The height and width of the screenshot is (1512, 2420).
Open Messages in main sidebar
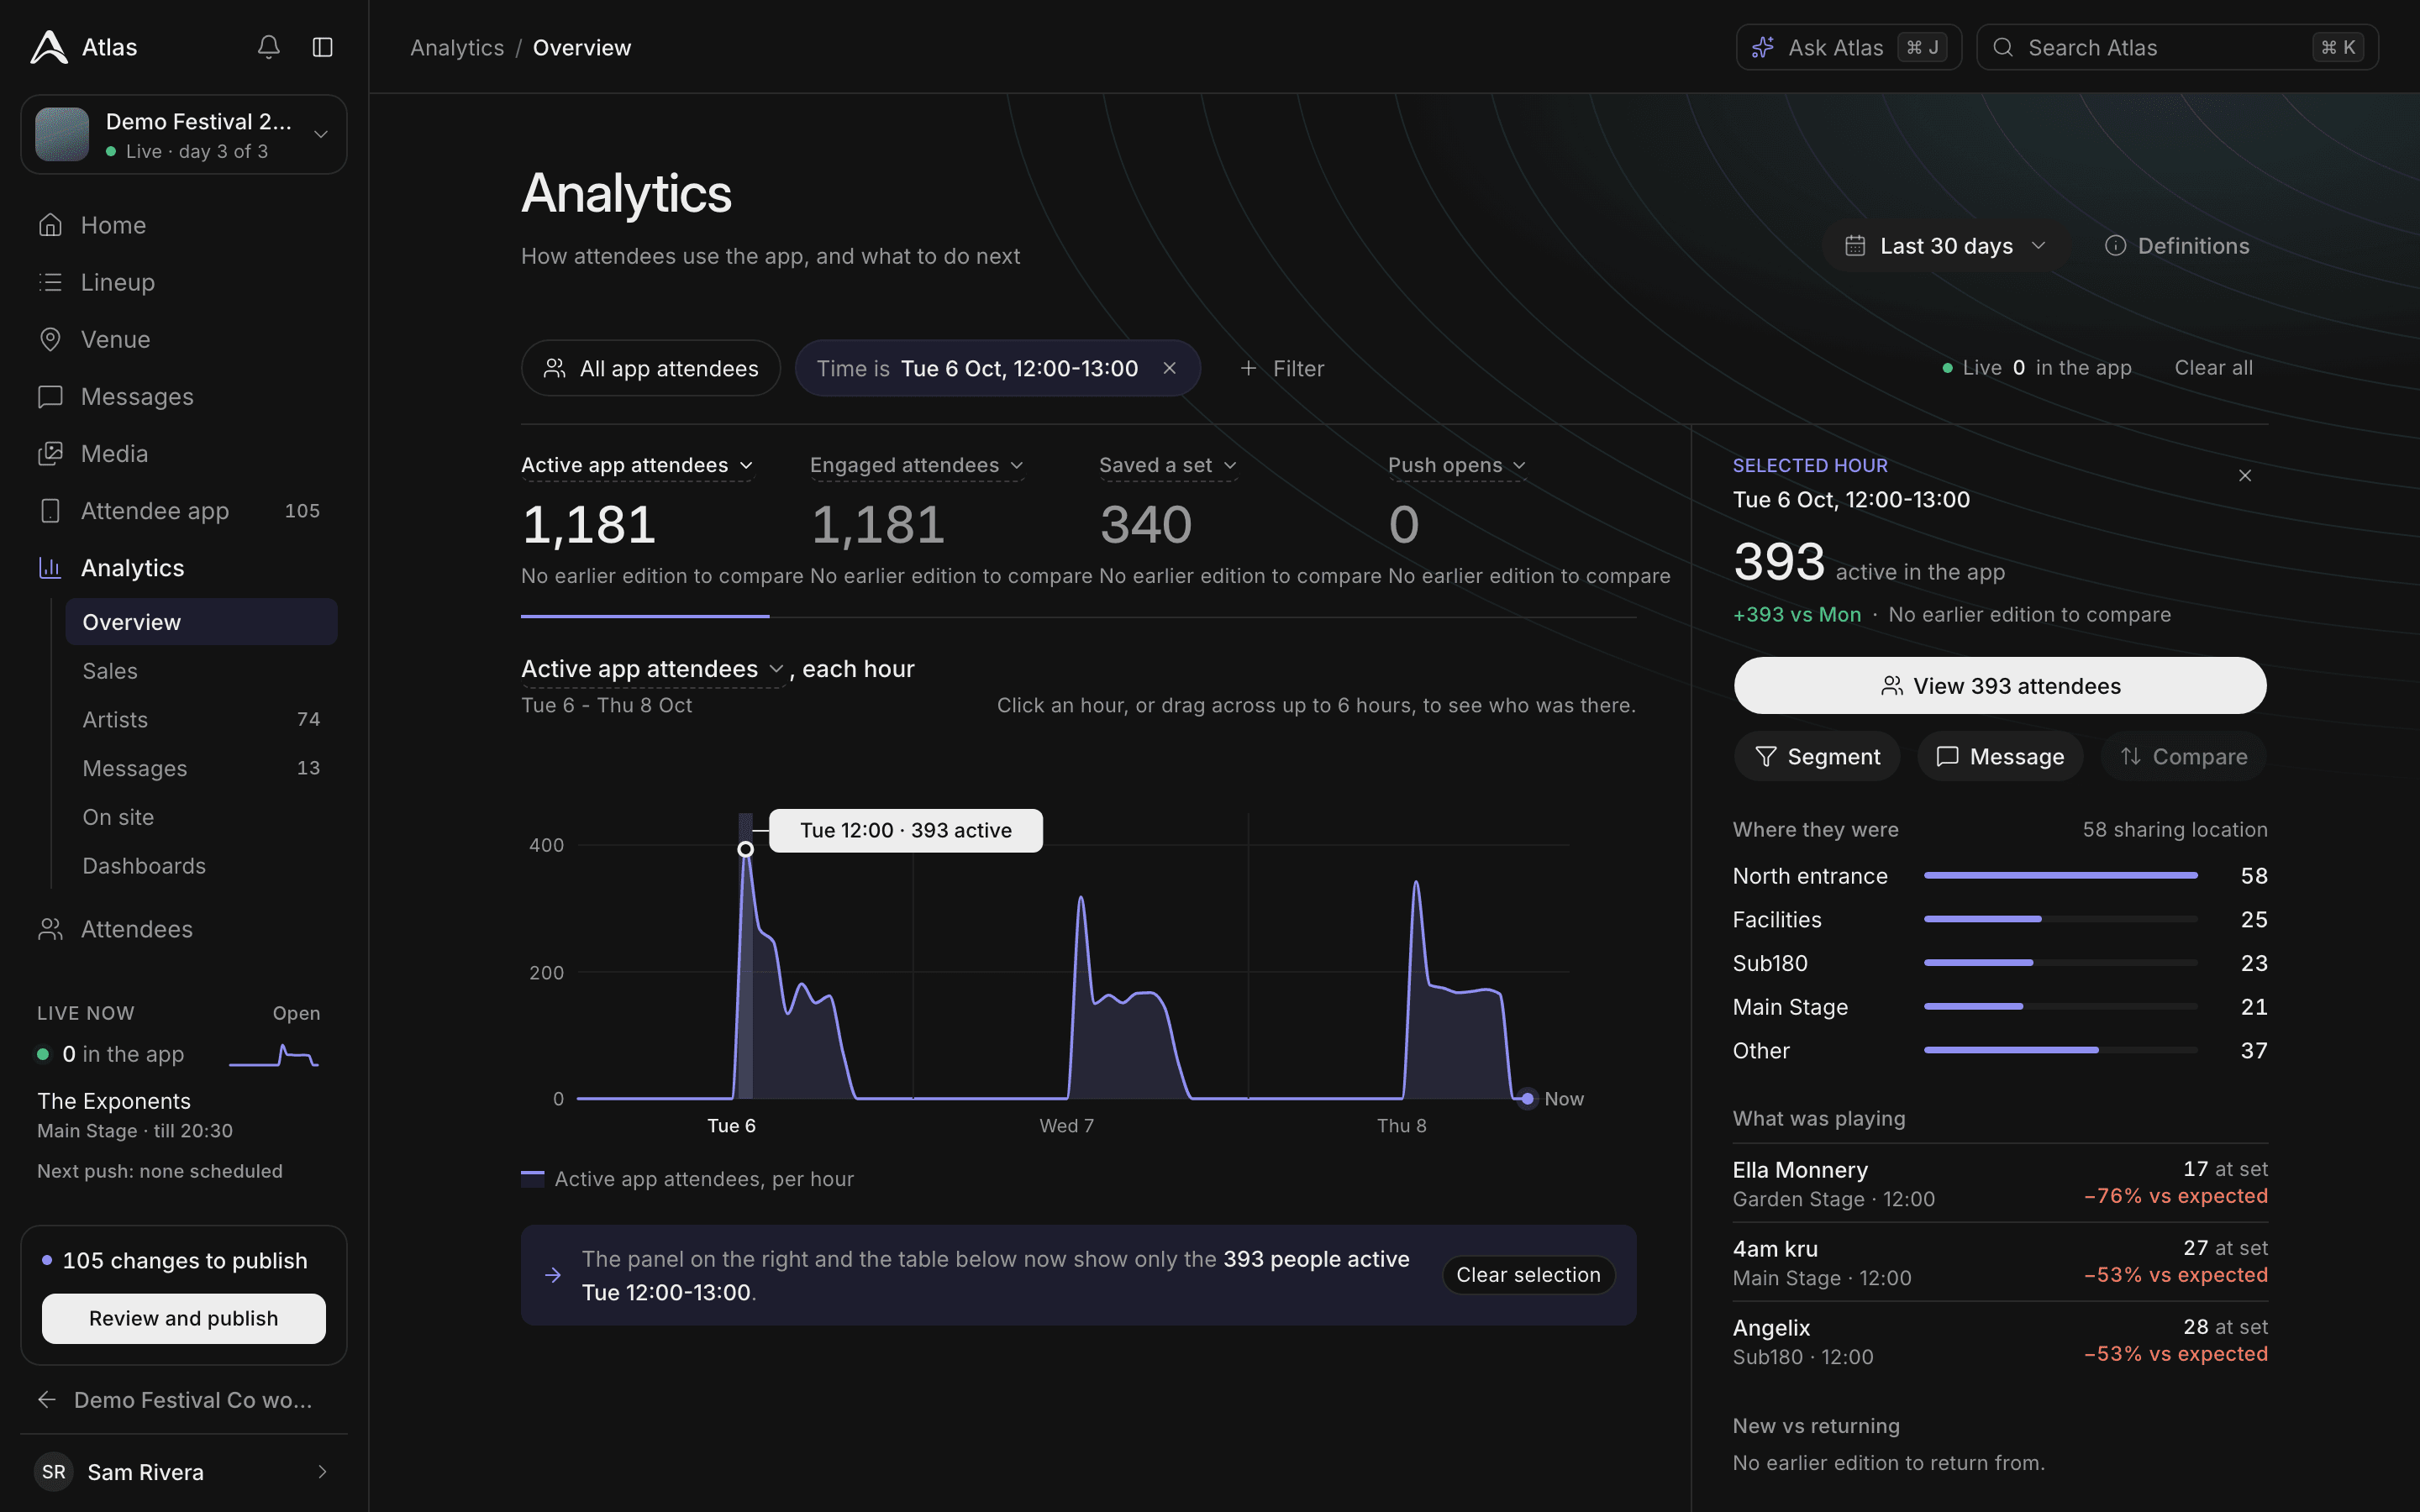point(184,396)
